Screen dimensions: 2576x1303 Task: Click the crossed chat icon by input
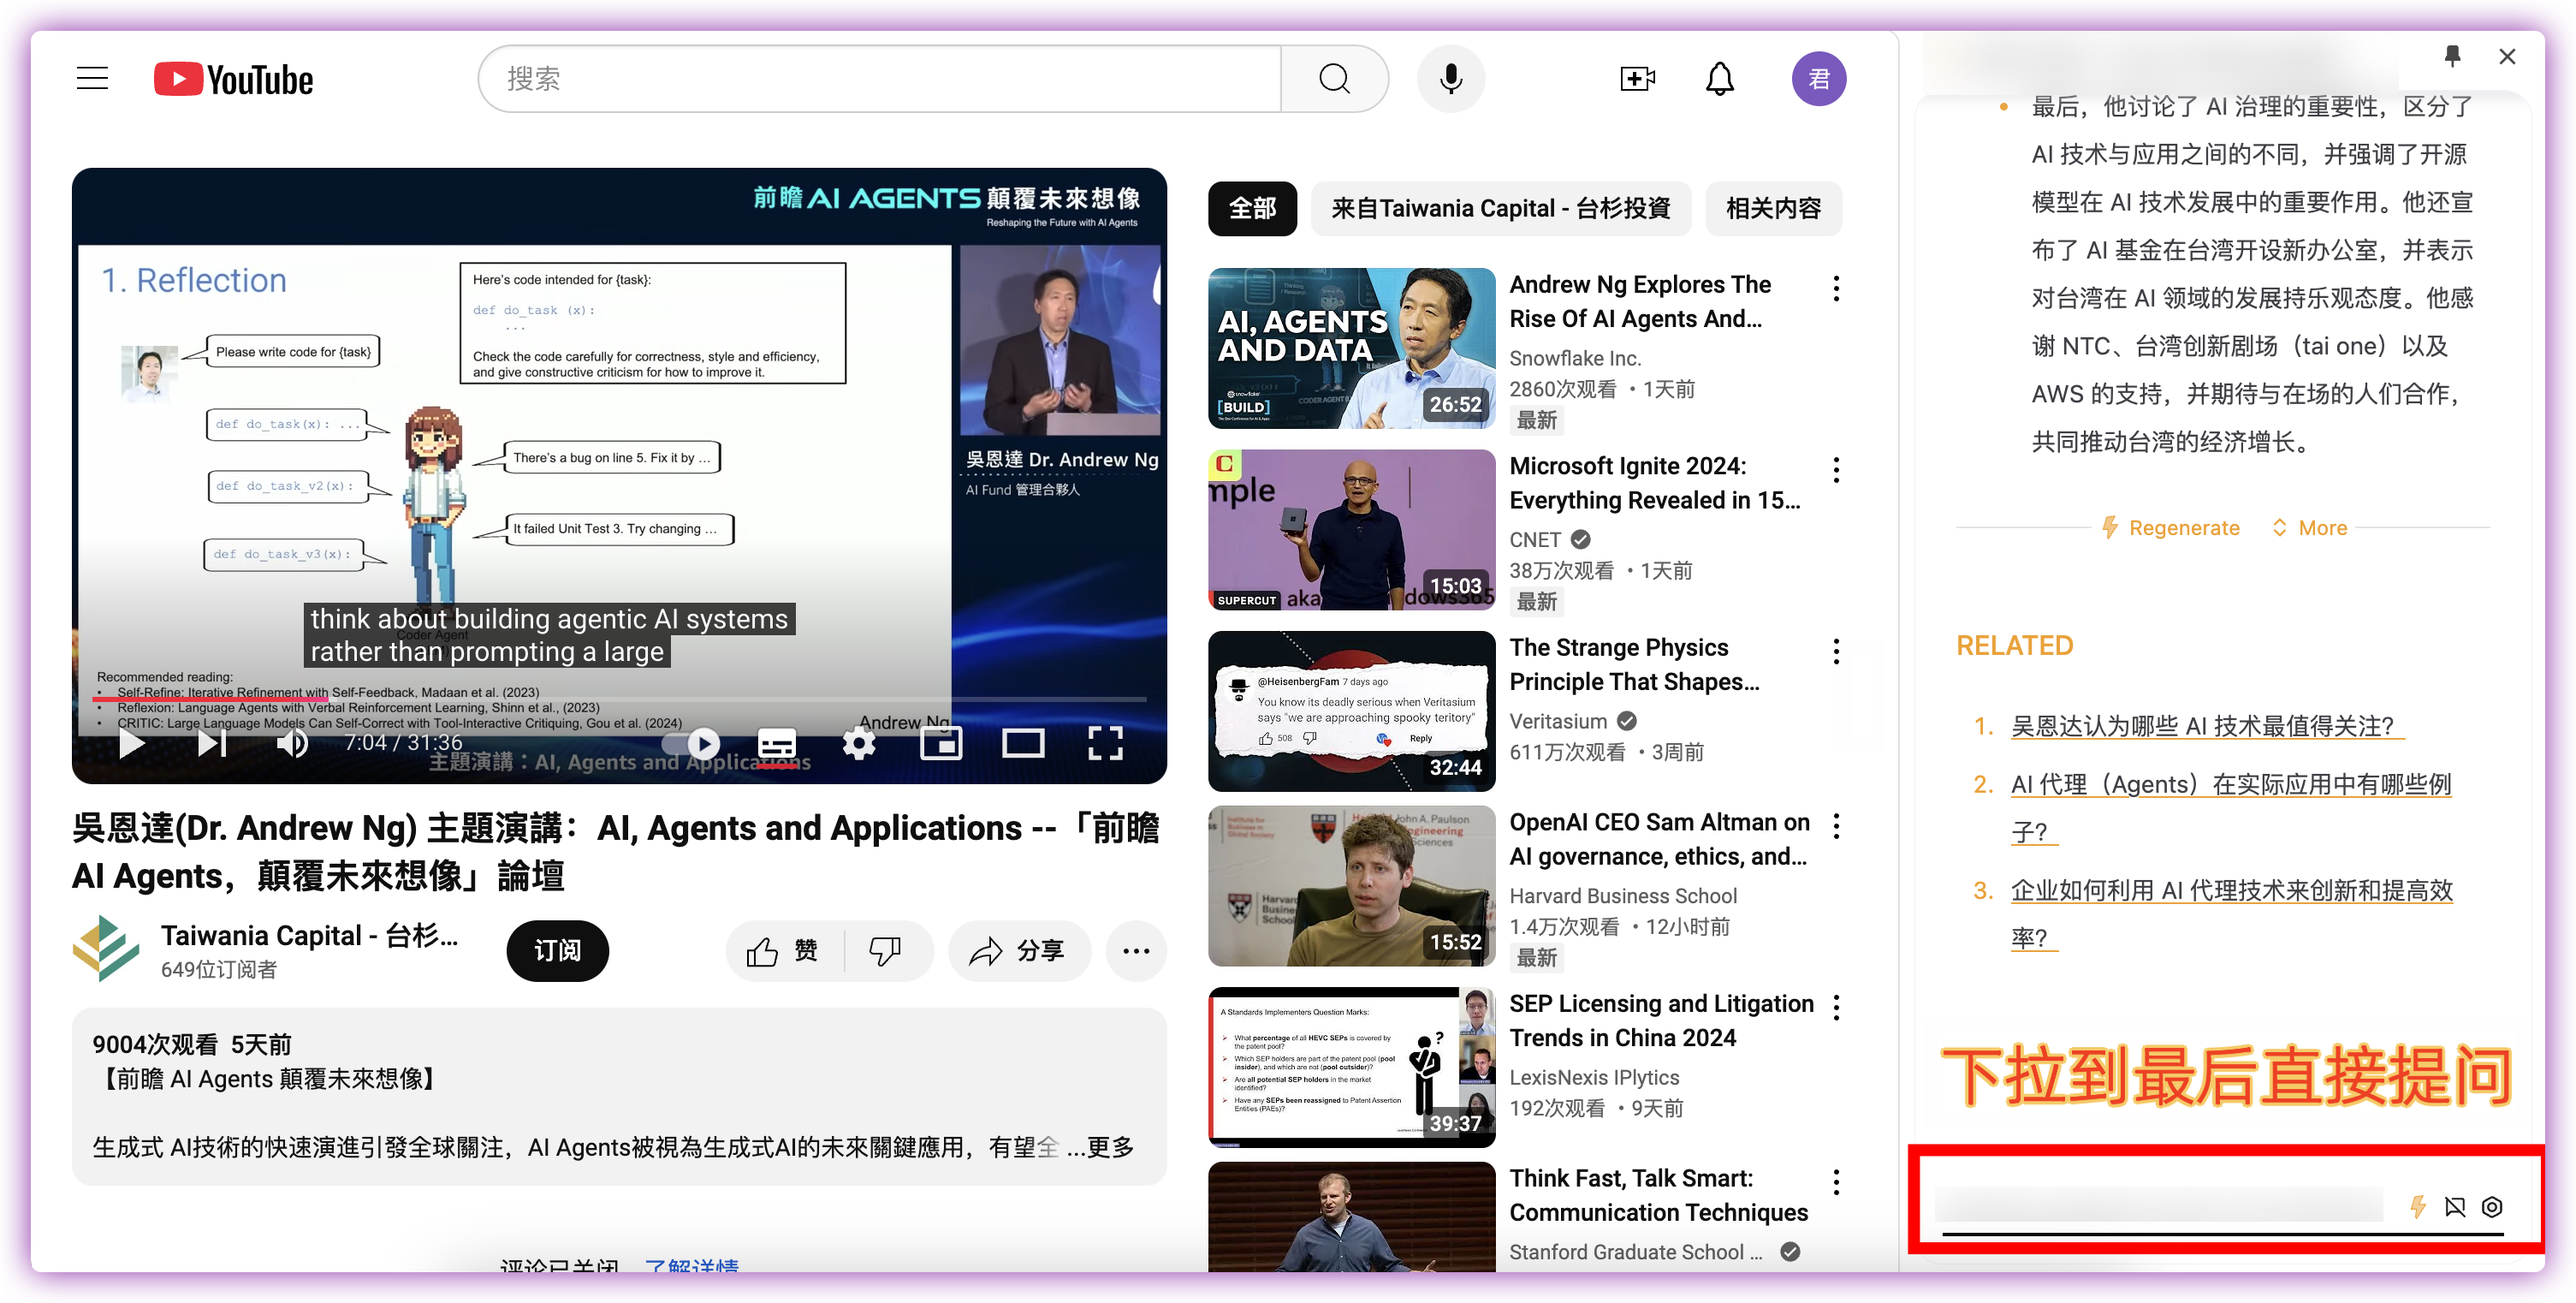pyautogui.click(x=2454, y=1206)
